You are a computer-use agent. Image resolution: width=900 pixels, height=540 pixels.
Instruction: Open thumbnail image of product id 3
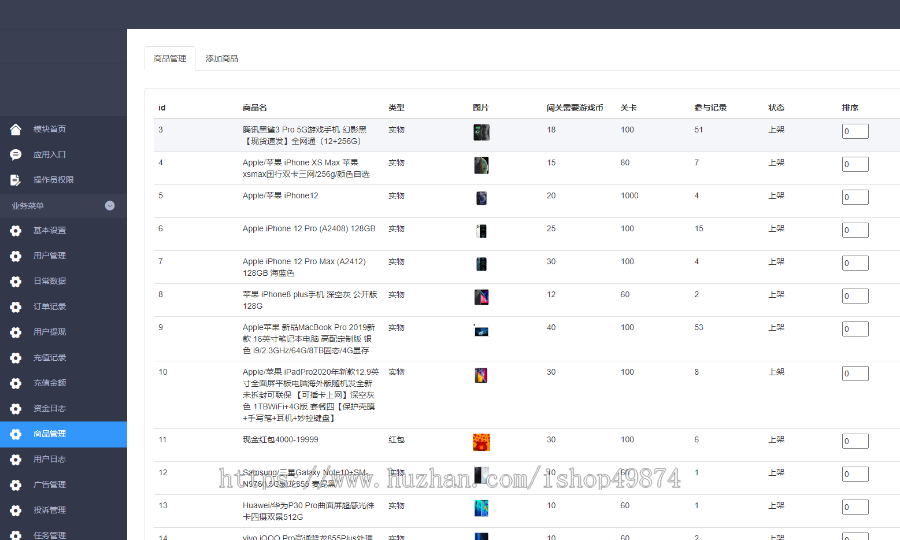[x=481, y=133]
